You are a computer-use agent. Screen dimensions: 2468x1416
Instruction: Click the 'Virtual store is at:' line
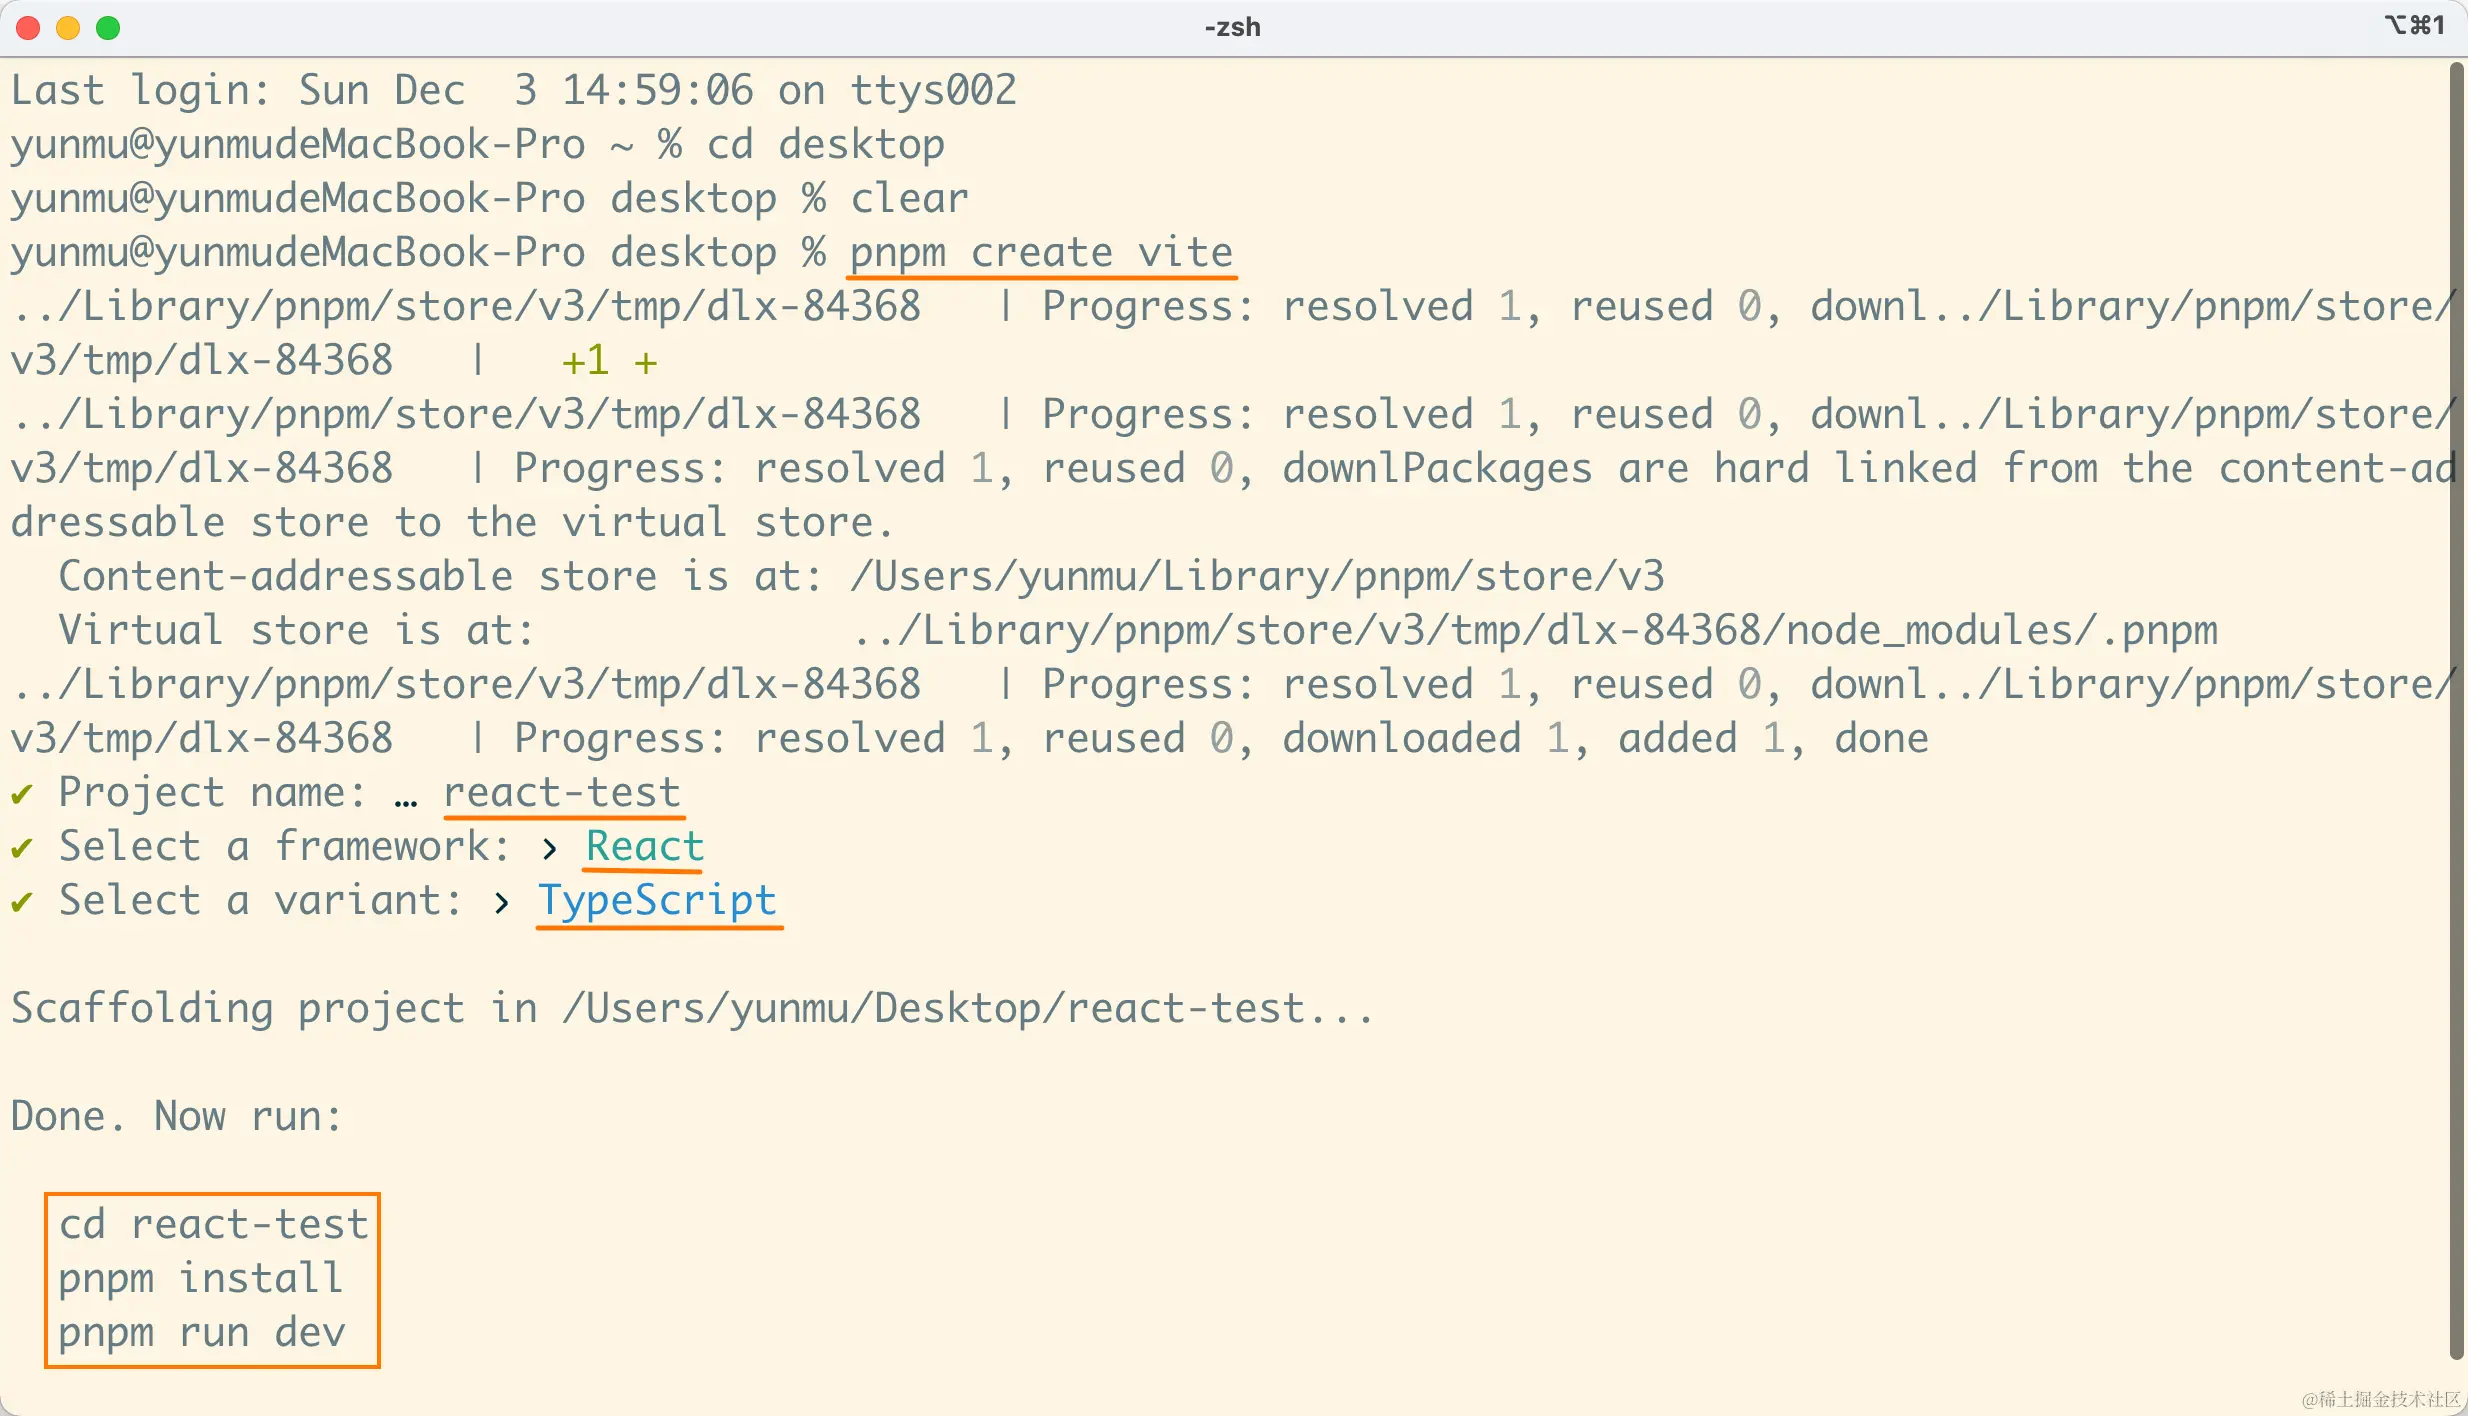coord(1138,631)
